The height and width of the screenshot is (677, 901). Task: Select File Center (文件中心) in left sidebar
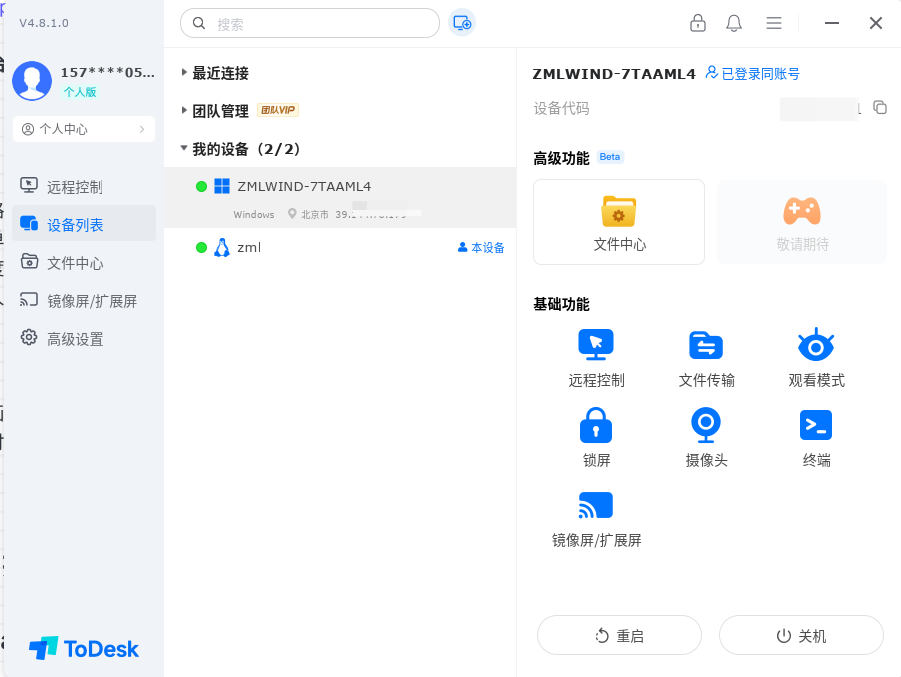click(75, 263)
